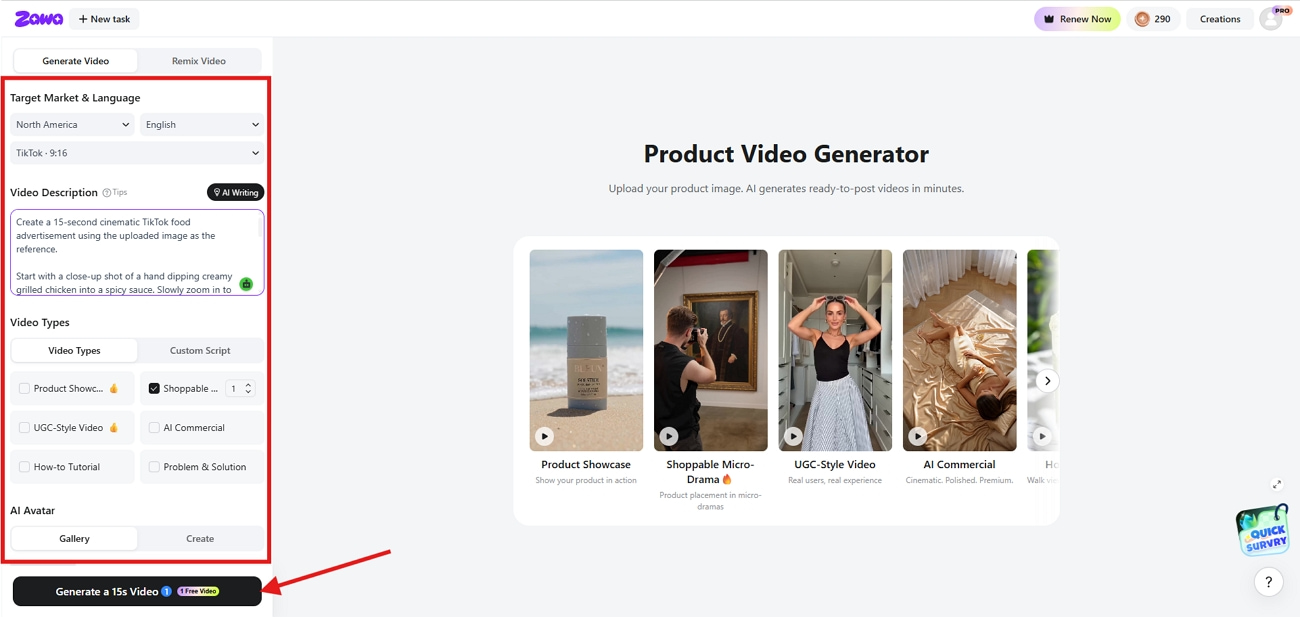The width and height of the screenshot is (1300, 617).
Task: Check the Product Showcase checkbox
Action: click(x=24, y=388)
